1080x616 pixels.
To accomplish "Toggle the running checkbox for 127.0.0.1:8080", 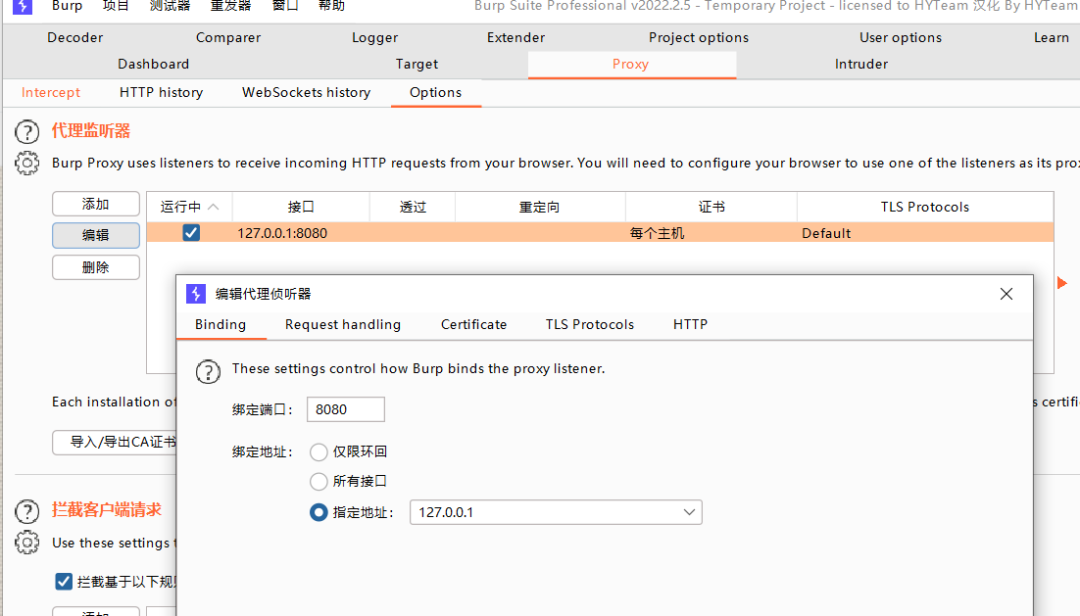I will point(191,233).
